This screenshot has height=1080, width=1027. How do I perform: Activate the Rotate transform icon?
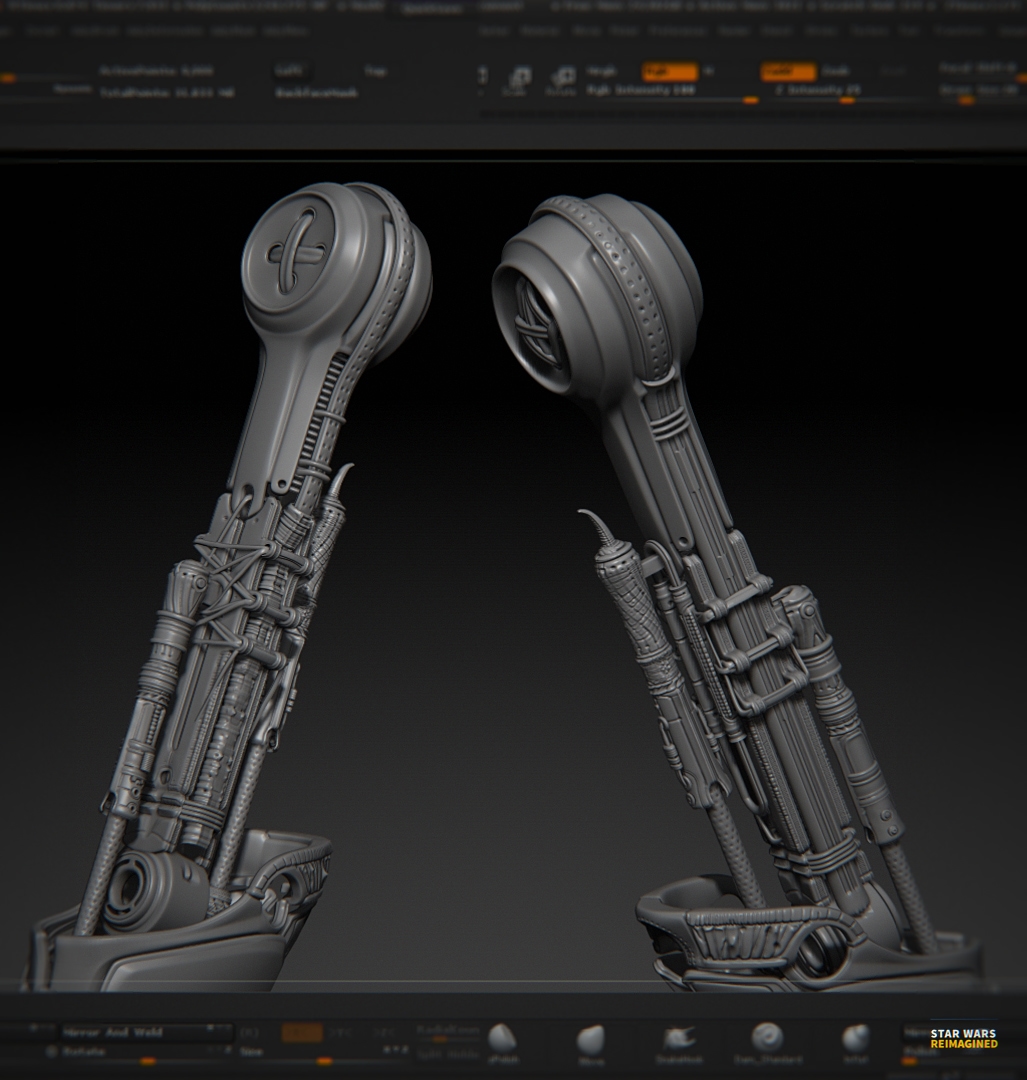pyautogui.click(x=561, y=81)
